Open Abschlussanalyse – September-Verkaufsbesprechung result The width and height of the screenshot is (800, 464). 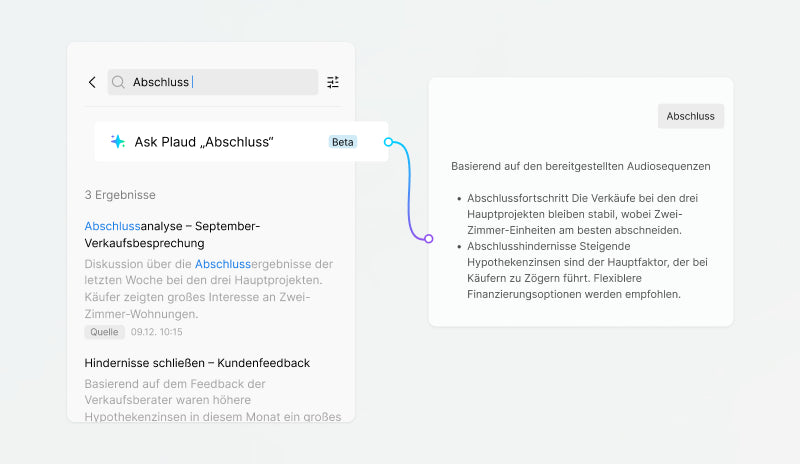click(172, 234)
